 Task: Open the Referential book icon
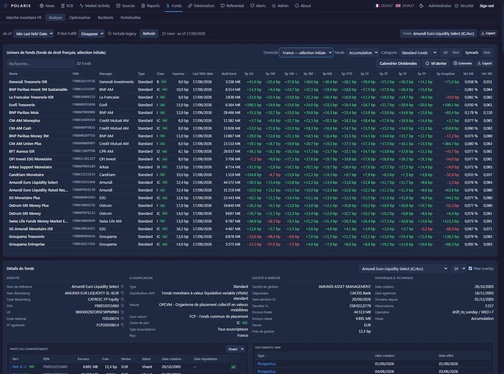point(222,6)
